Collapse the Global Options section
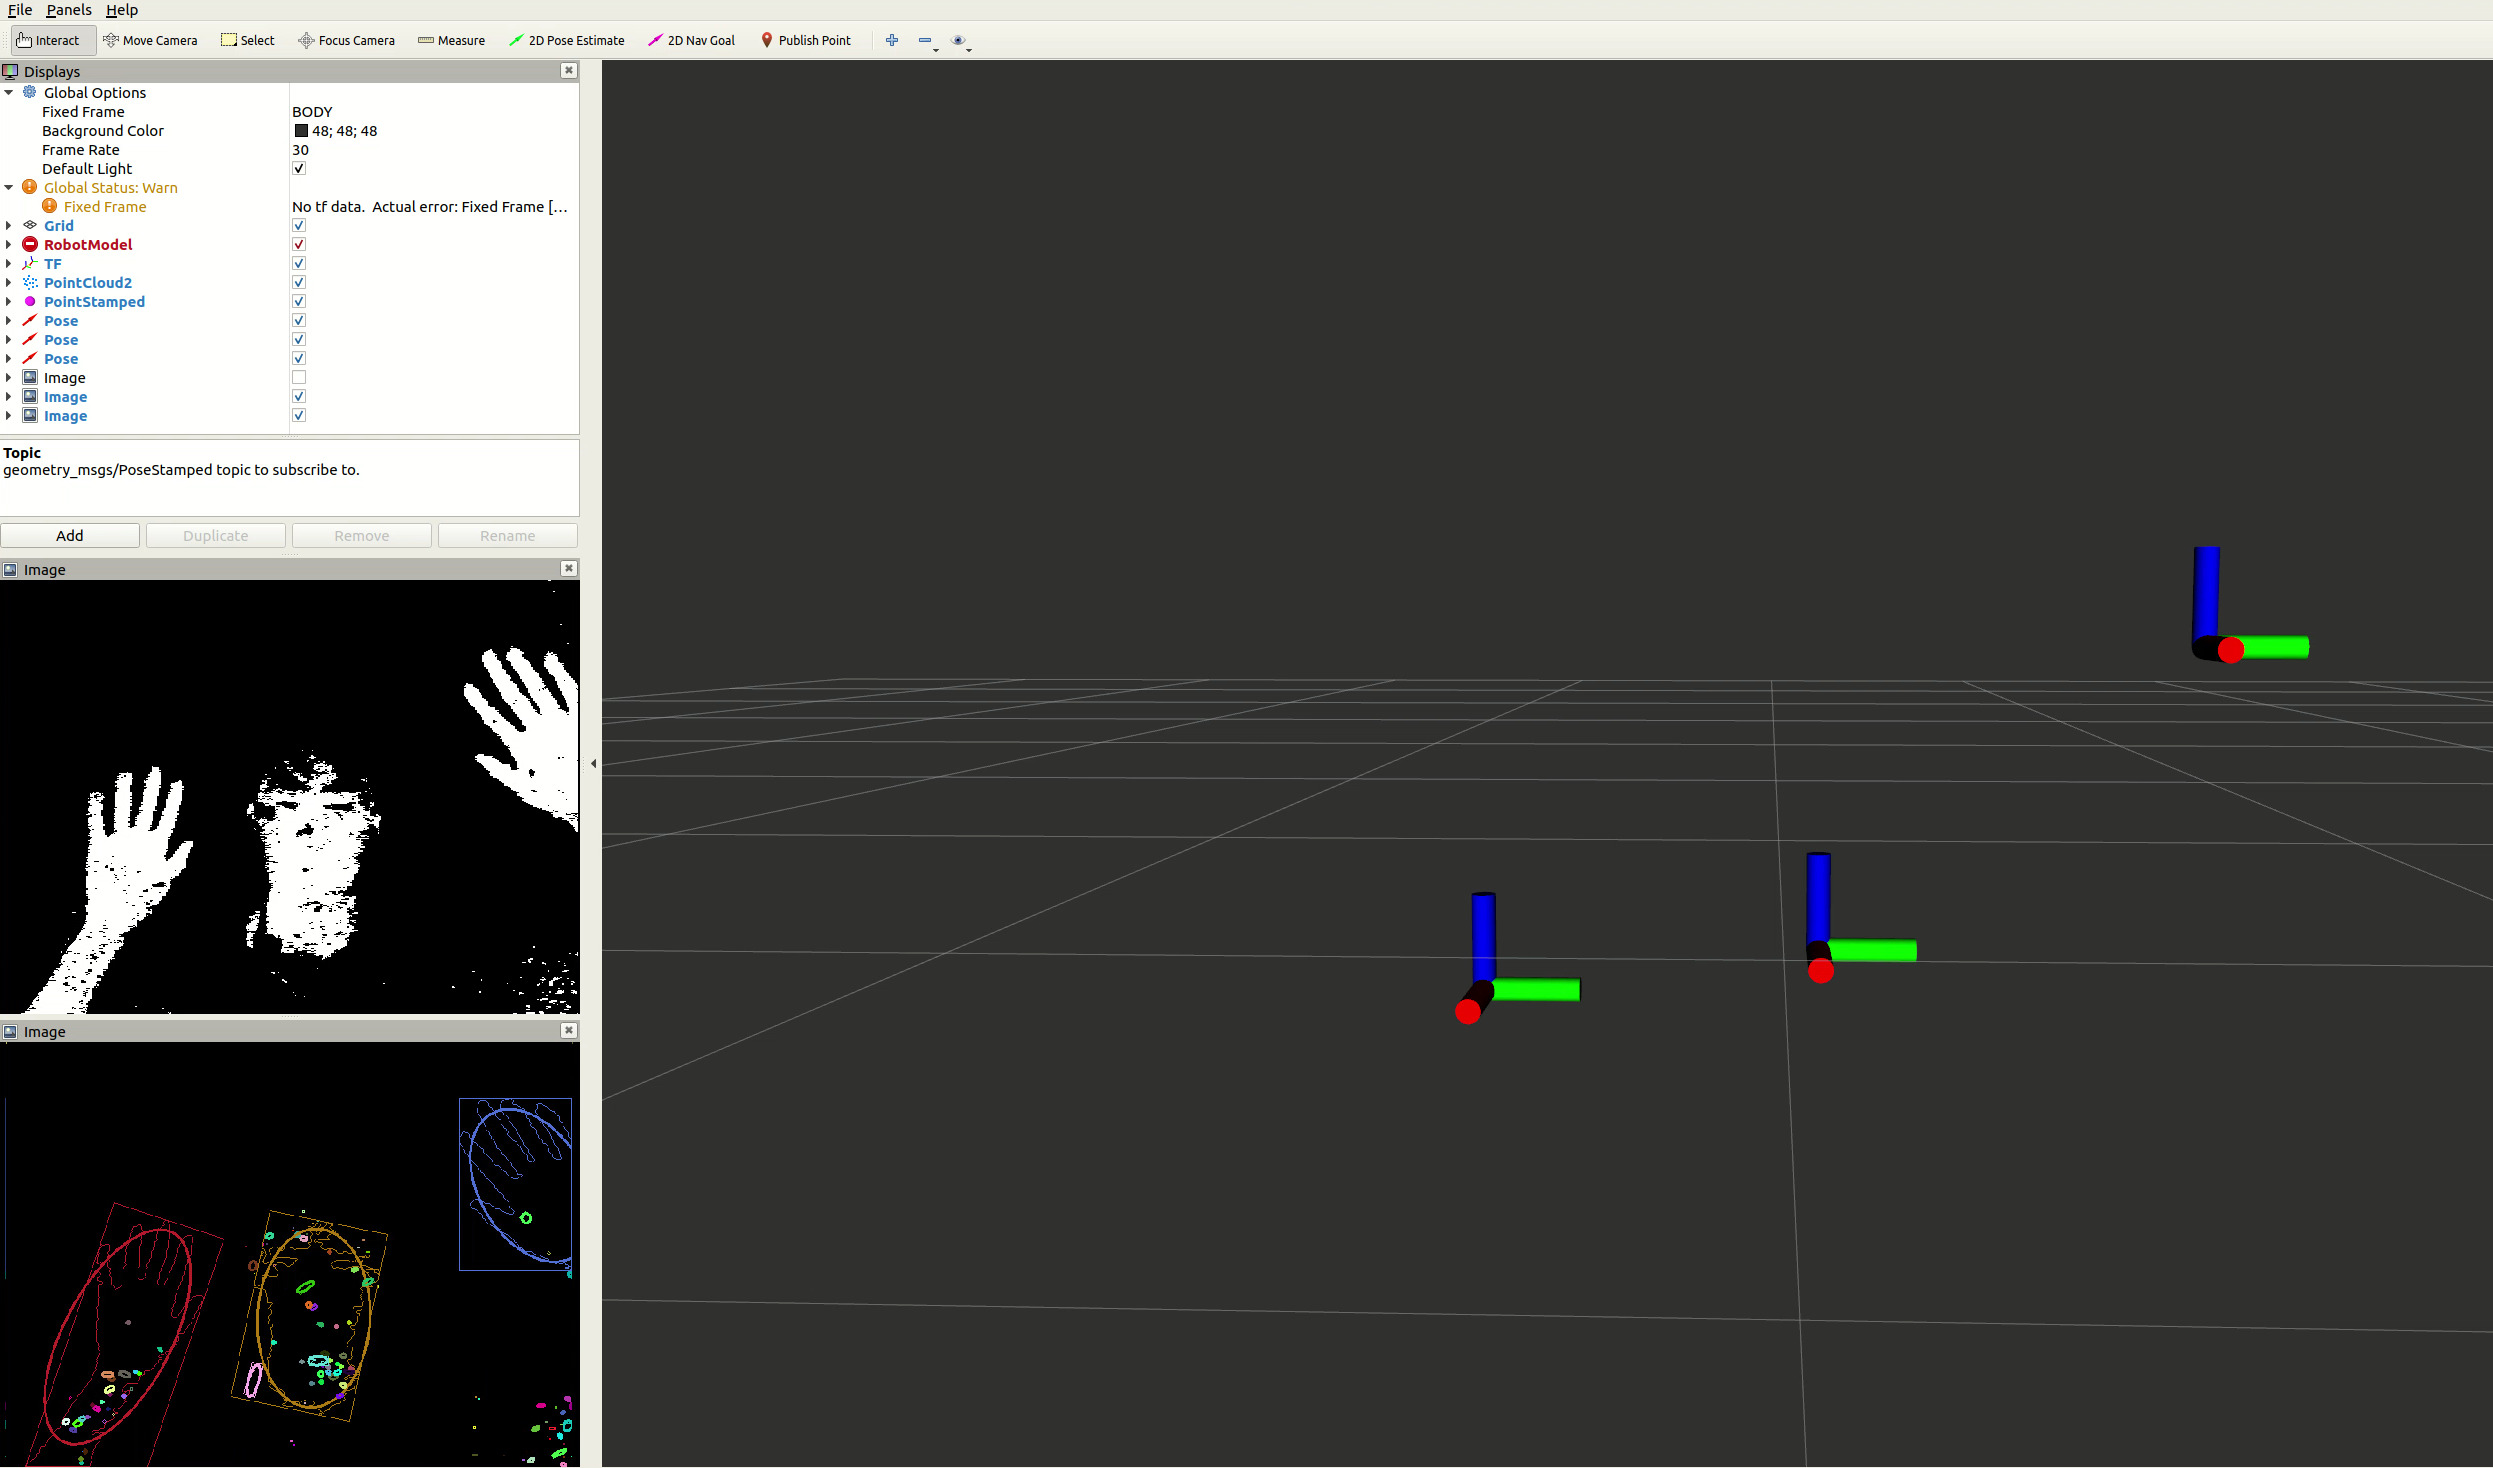This screenshot has height=1468, width=2493. pos(9,93)
